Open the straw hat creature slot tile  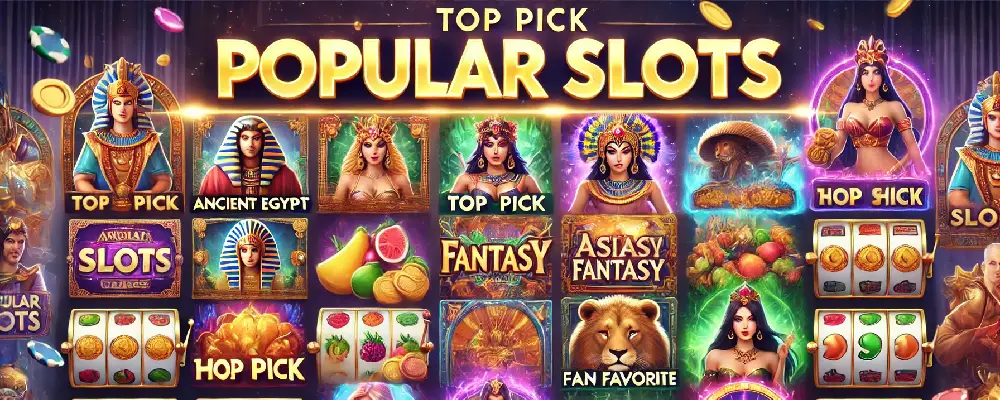click(742, 165)
